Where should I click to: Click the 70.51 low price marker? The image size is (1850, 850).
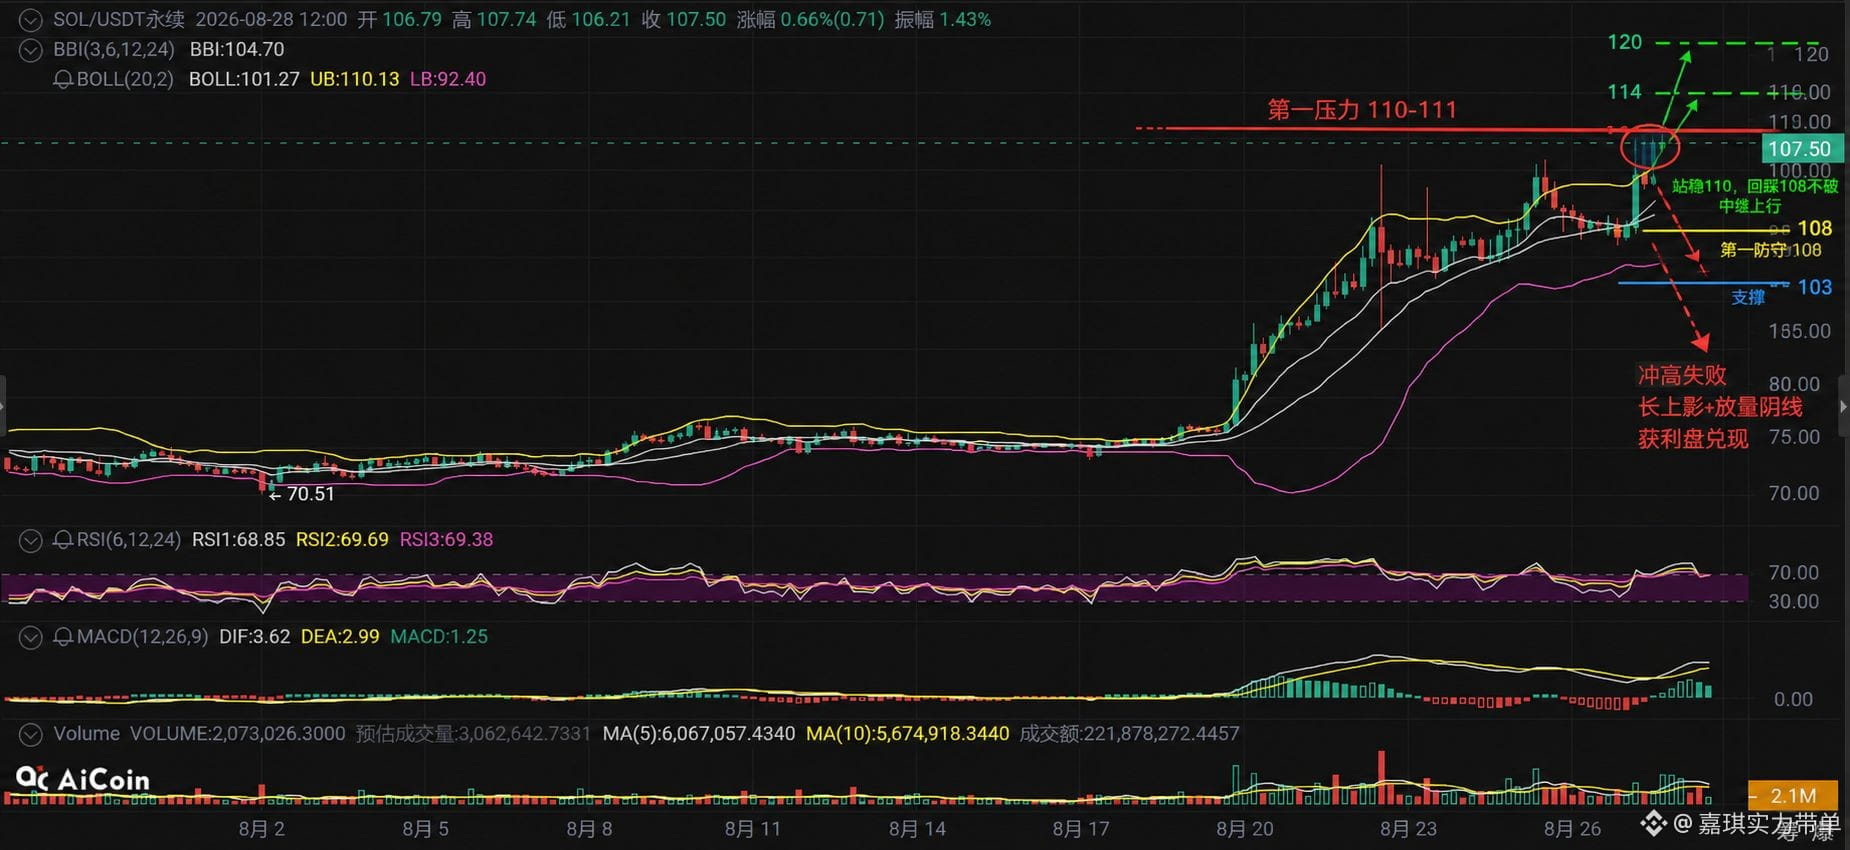[303, 494]
